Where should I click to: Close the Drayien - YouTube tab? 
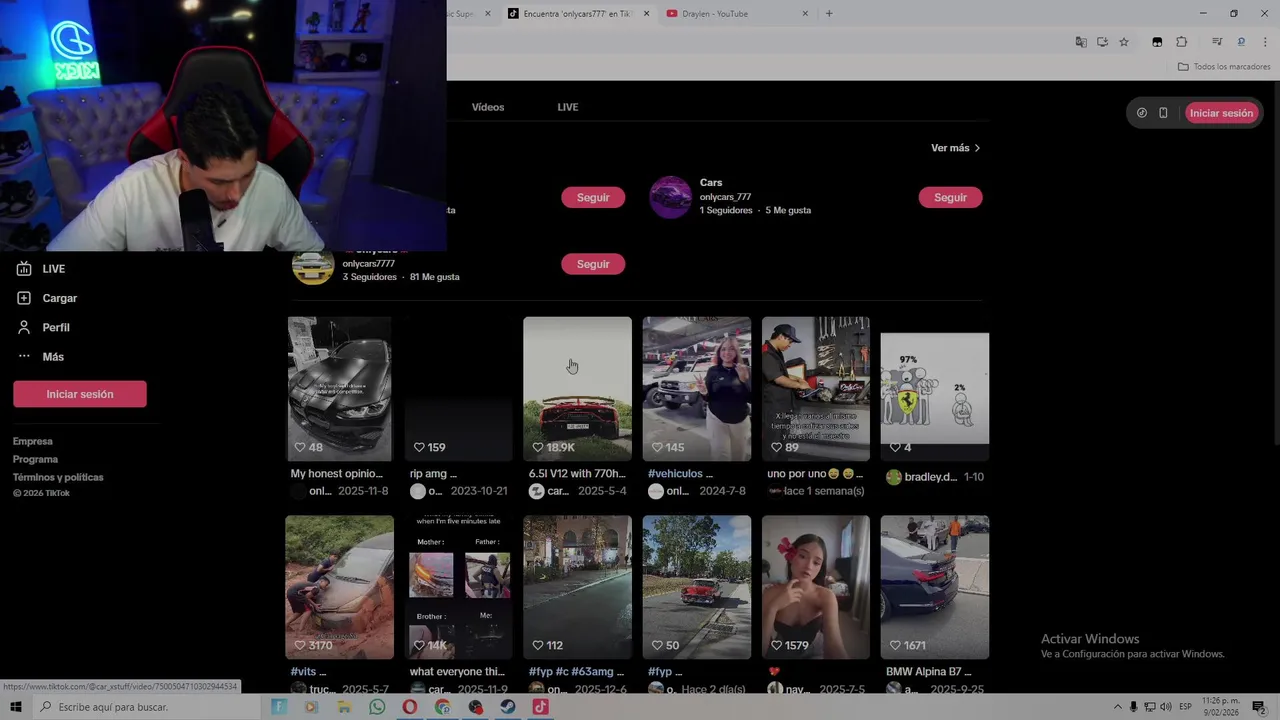[805, 13]
